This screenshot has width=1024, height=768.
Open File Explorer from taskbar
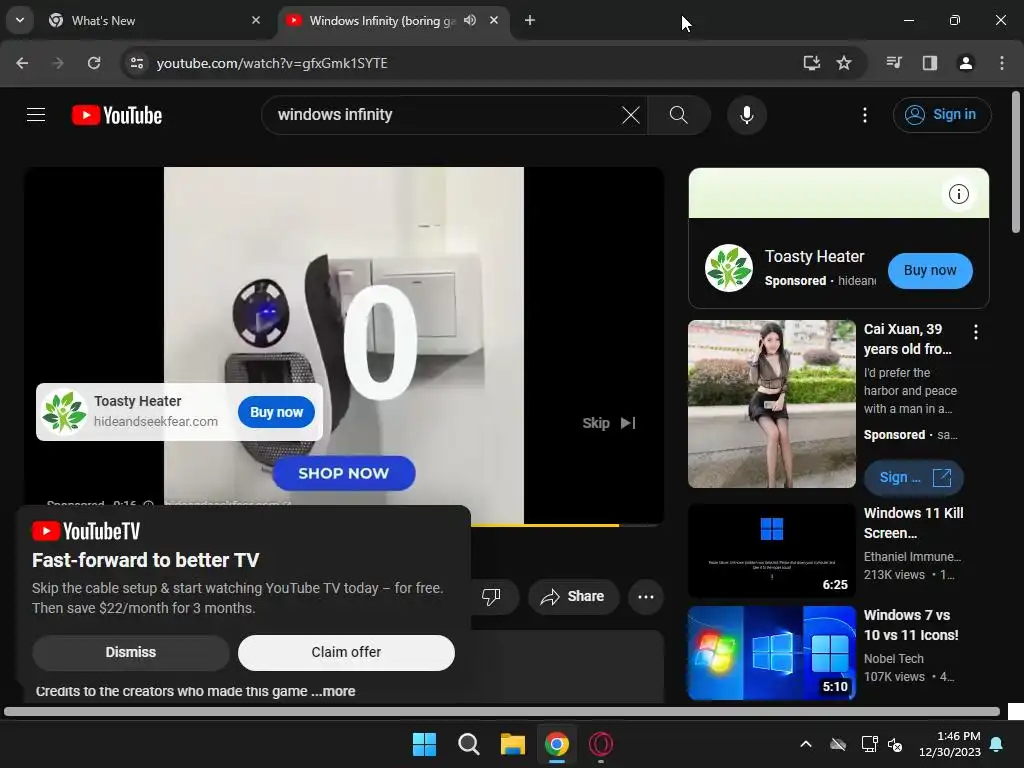[x=513, y=744]
